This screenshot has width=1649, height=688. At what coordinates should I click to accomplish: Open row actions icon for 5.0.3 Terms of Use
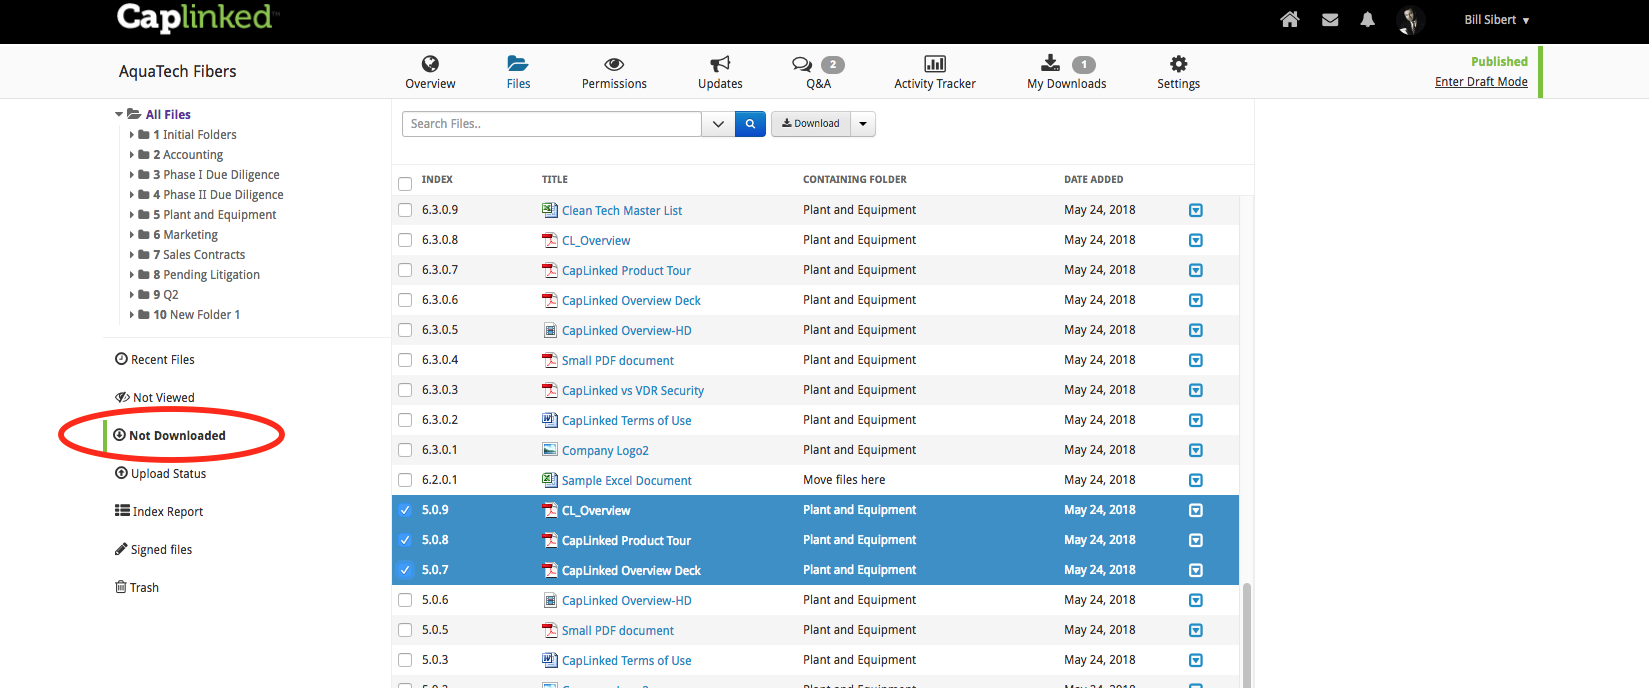[1196, 660]
